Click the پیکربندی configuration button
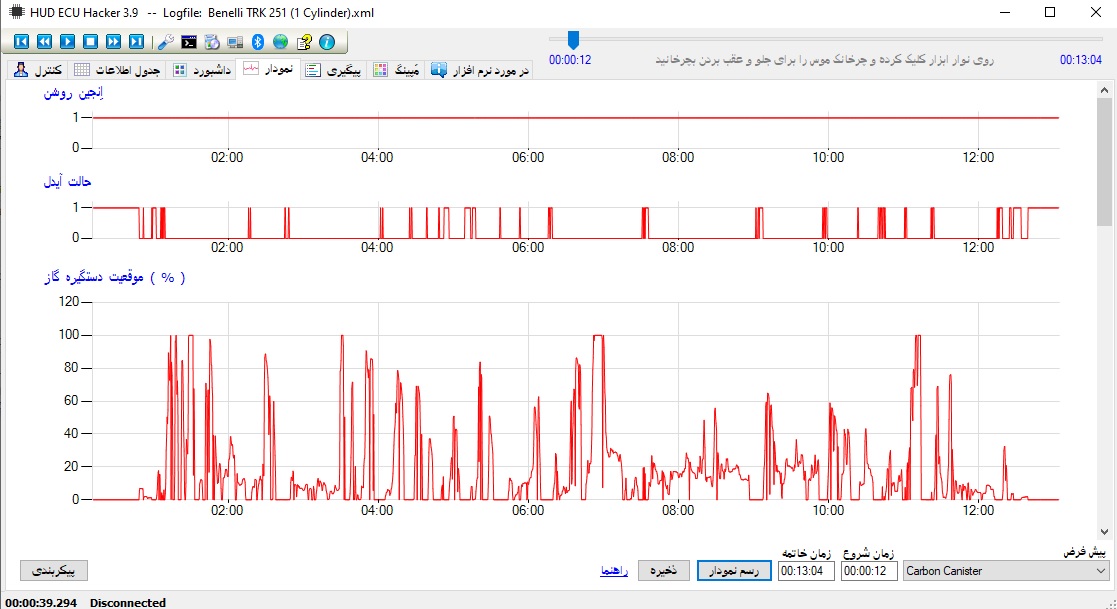The height and width of the screenshot is (609, 1117). coord(54,571)
